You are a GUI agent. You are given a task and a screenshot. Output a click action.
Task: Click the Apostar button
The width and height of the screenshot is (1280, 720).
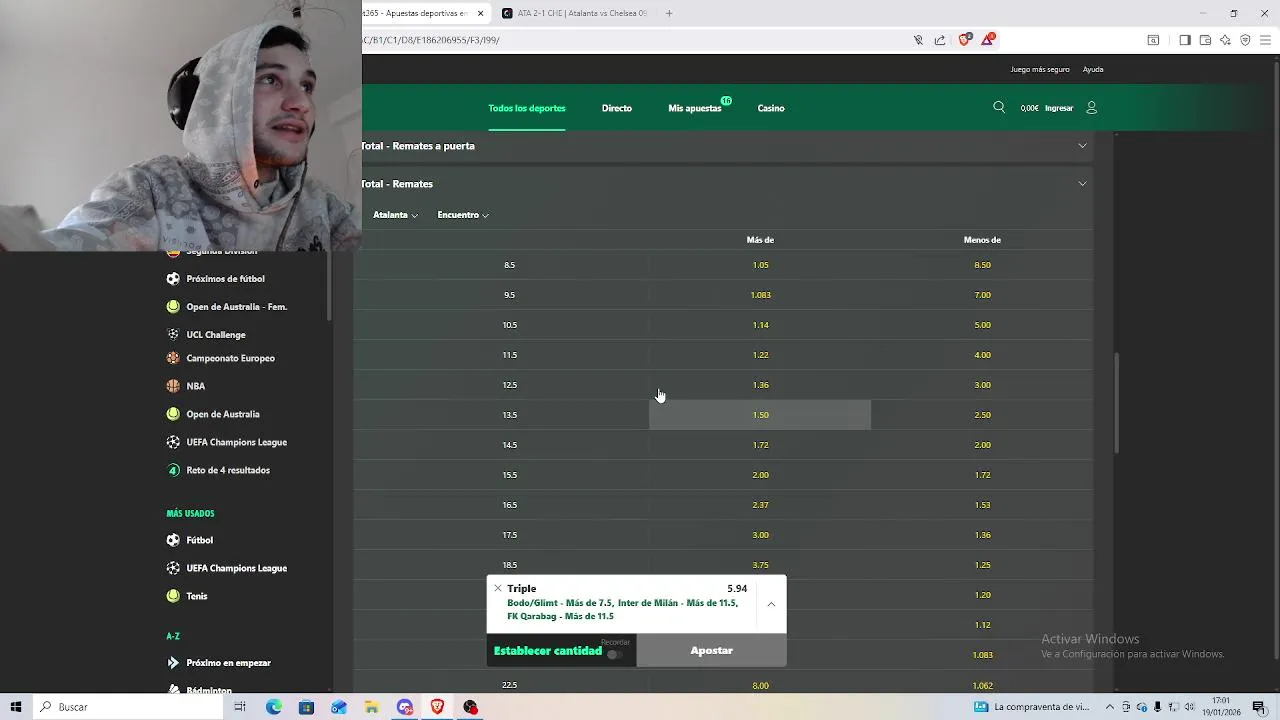(x=712, y=650)
